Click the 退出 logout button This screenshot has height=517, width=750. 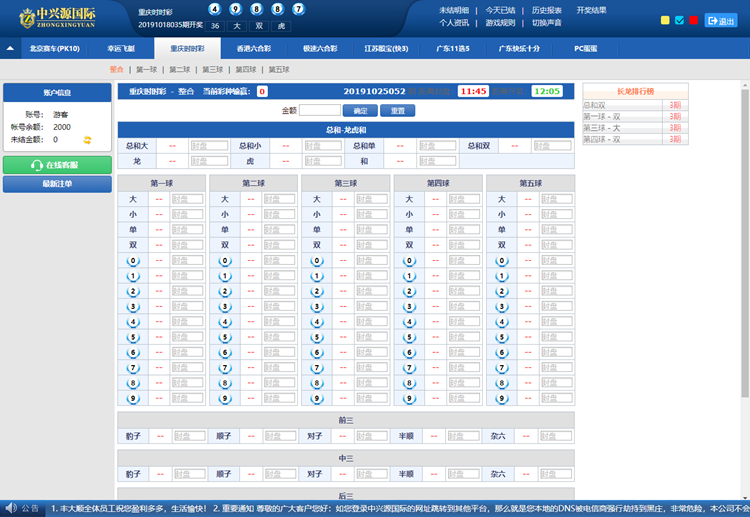tap(720, 20)
